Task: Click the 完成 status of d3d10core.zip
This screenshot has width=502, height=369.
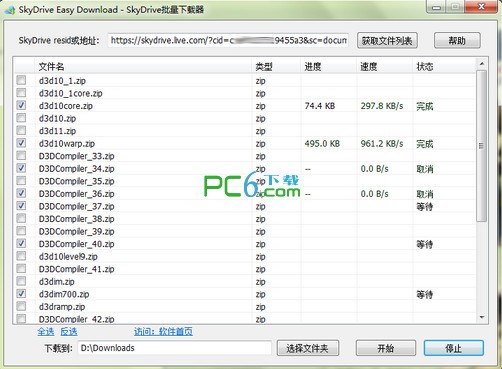Action: [x=425, y=106]
